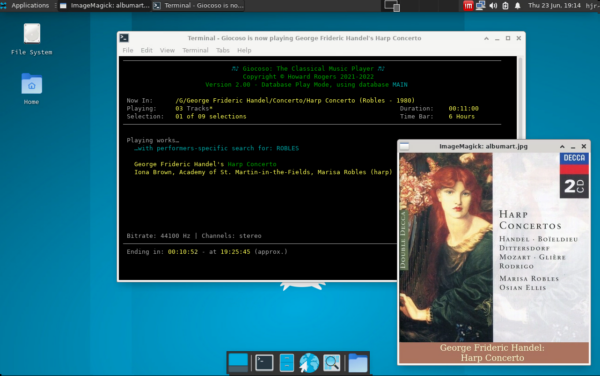The width and height of the screenshot is (600, 376).
Task: Open the volume control tray icon
Action: 493,6
